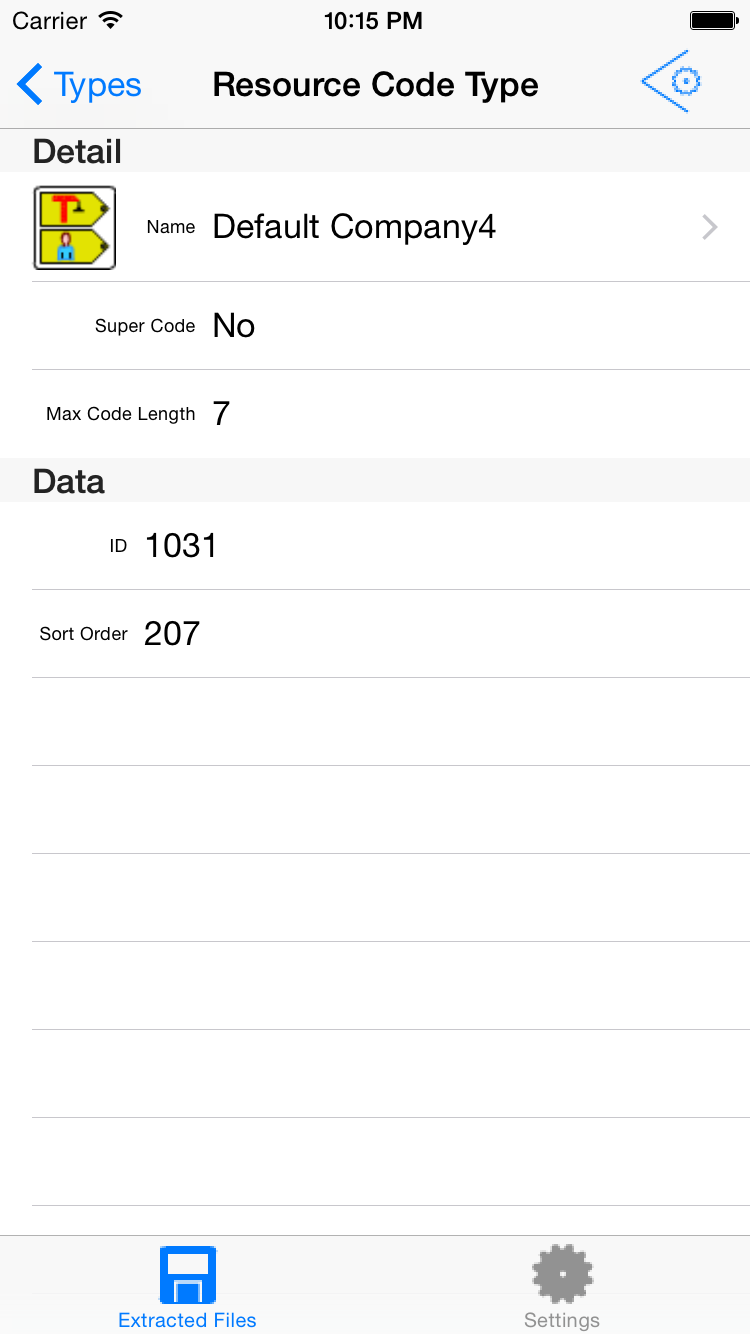Tap the blue floppy disk icon
This screenshot has height=1334, width=750.
coord(188,1275)
